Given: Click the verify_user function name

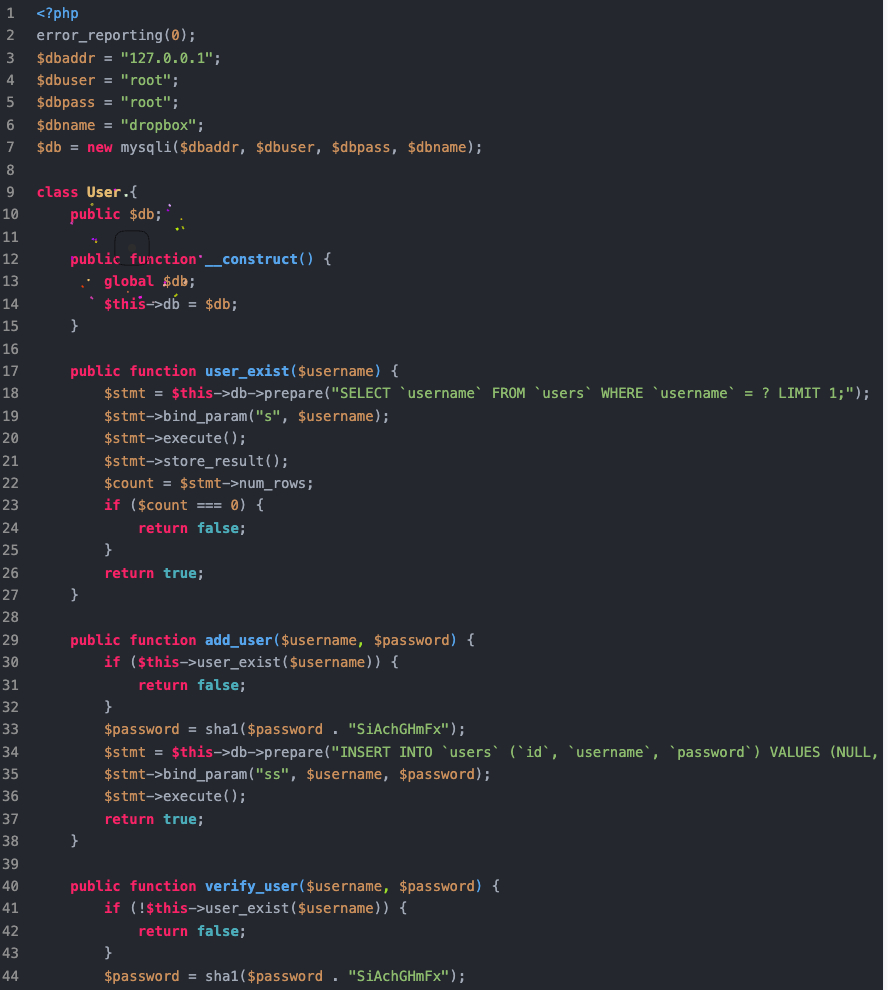Looking at the screenshot, I should [x=251, y=886].
